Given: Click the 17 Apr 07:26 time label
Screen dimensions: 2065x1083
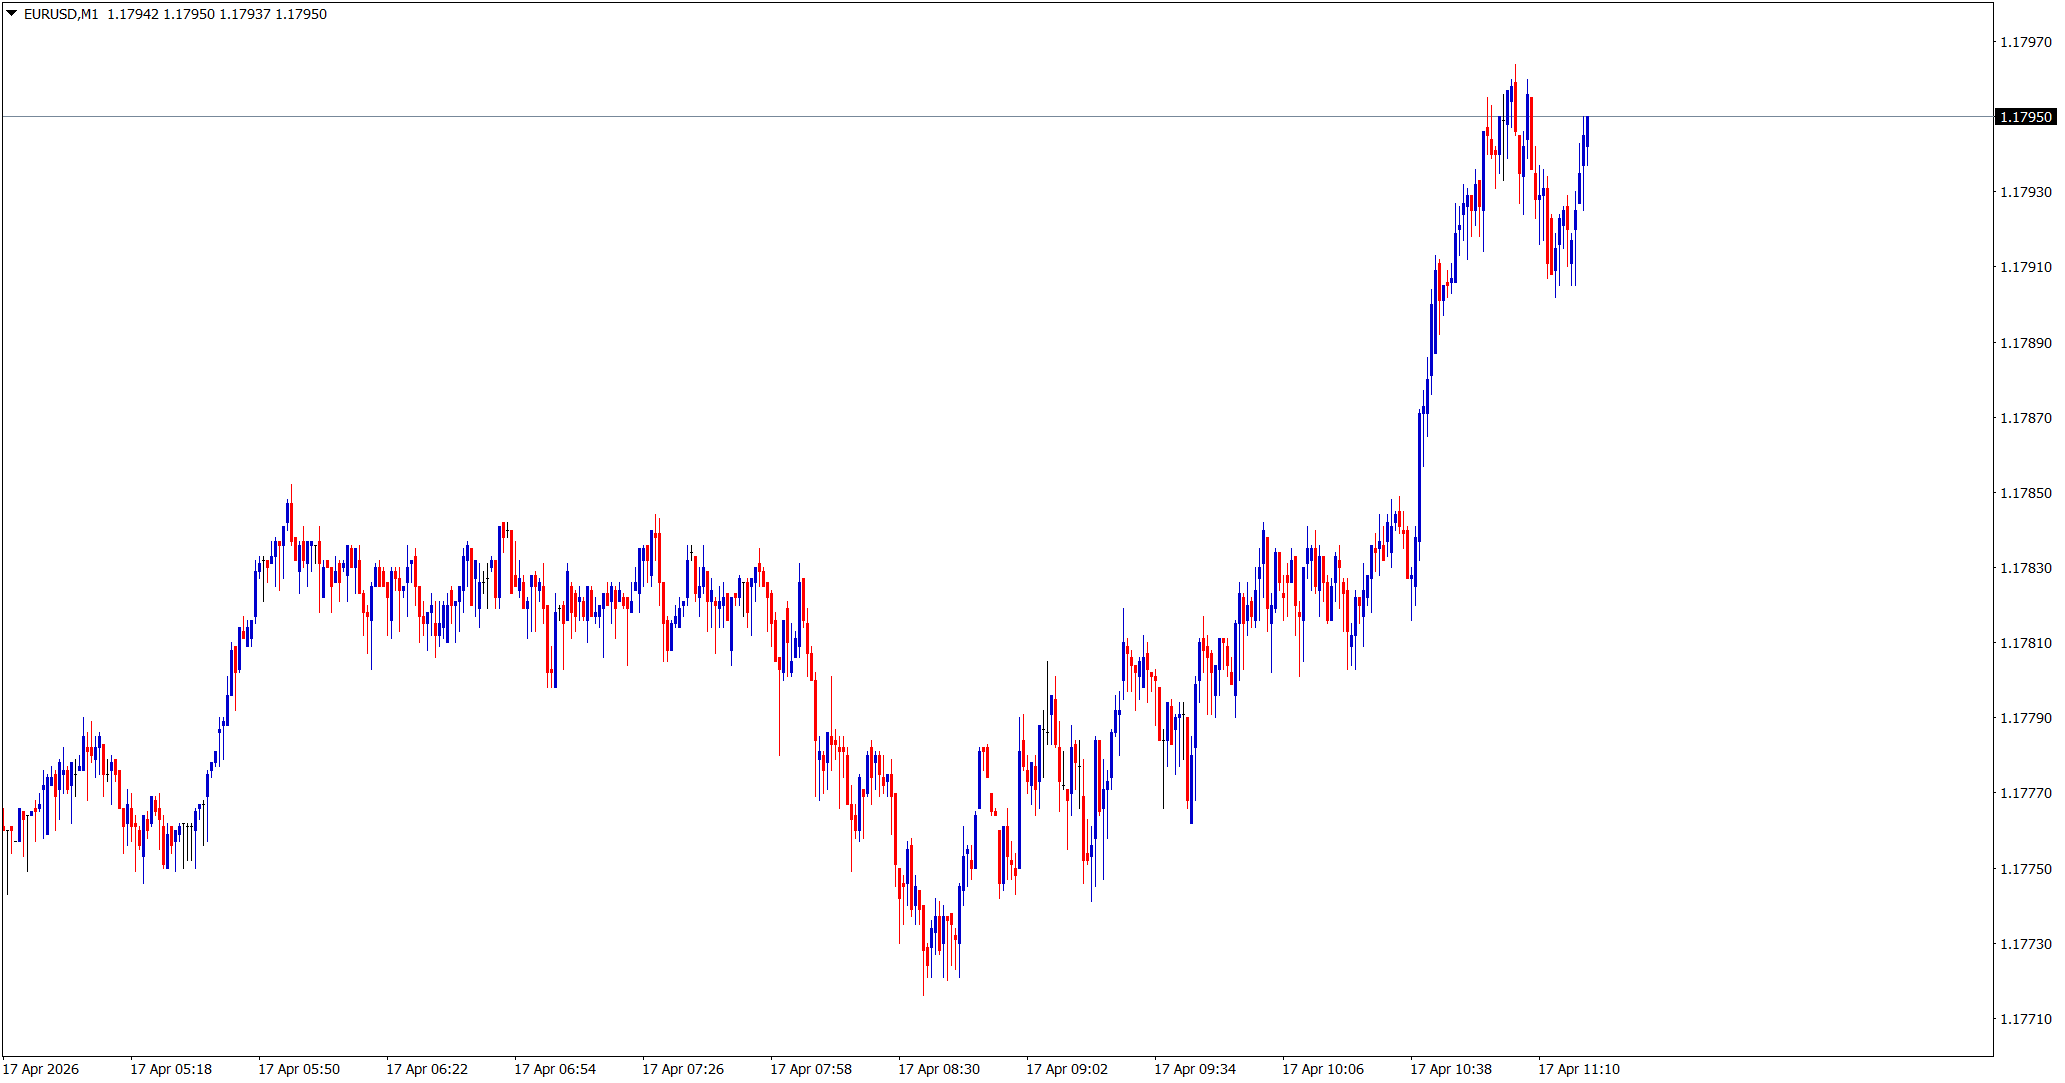Looking at the screenshot, I should tap(683, 1069).
